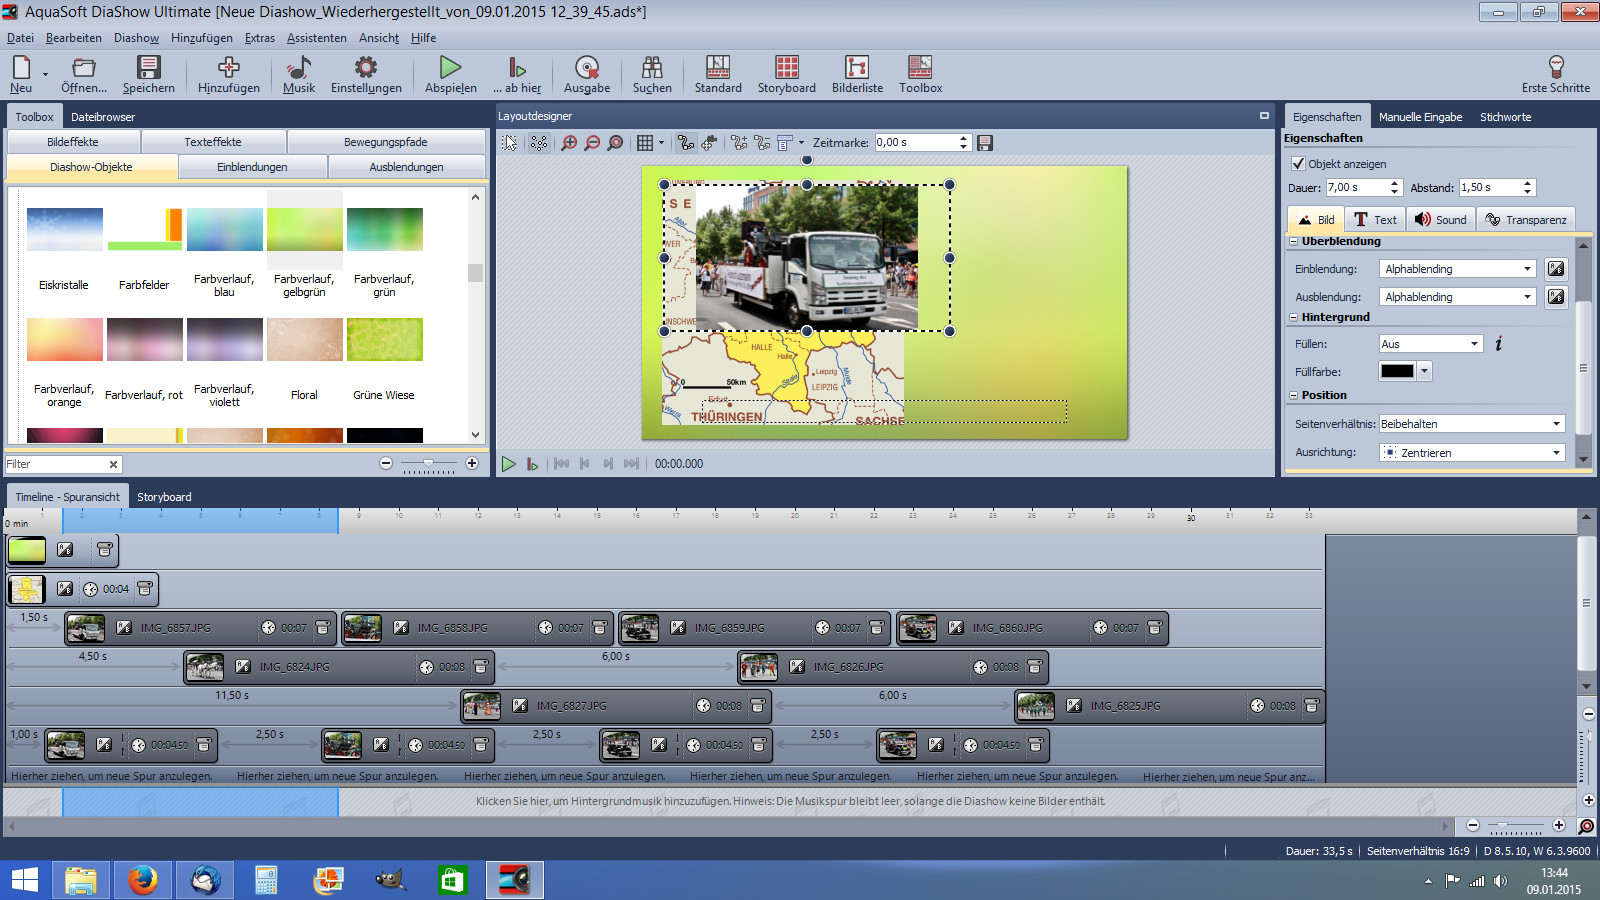Open the Transparenz properties tab
The width and height of the screenshot is (1600, 900).
pyautogui.click(x=1525, y=220)
